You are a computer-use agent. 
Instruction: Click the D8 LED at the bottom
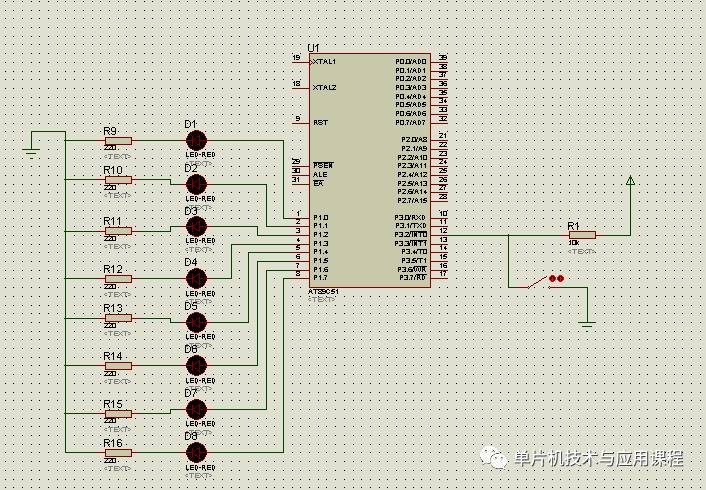click(x=196, y=452)
